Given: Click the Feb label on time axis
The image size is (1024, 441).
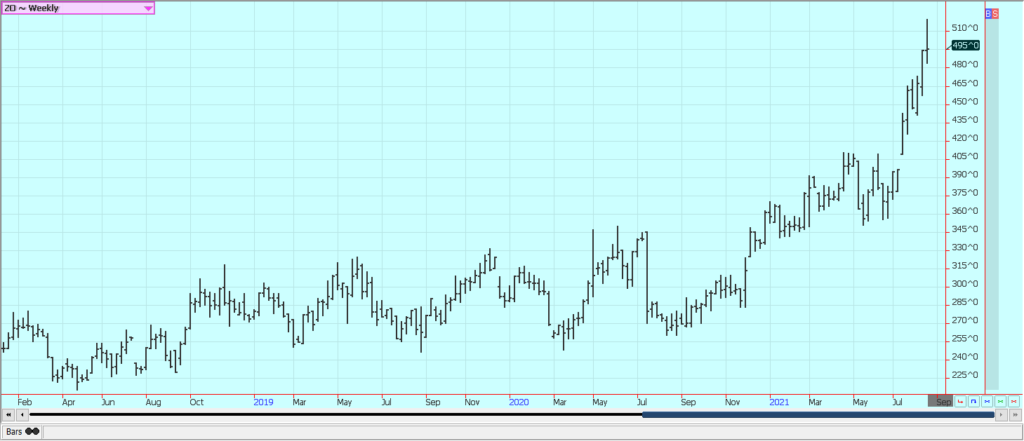Looking at the screenshot, I should pyautogui.click(x=24, y=402).
